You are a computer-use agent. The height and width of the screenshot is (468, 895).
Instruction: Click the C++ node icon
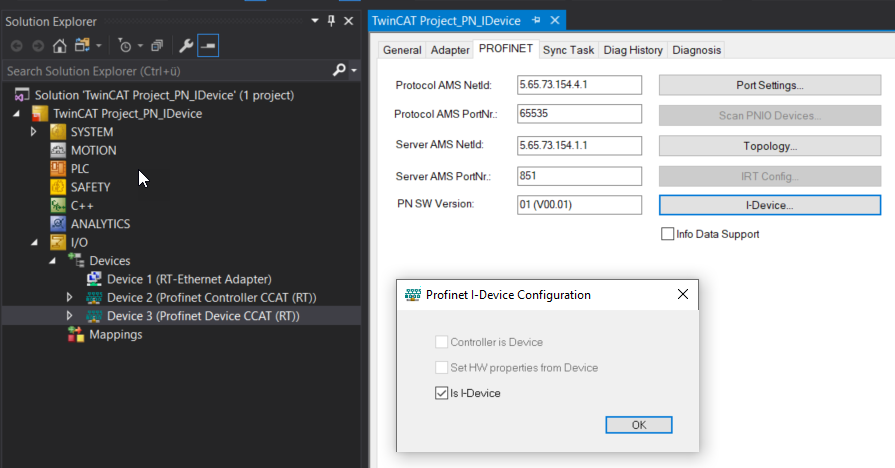[x=58, y=205]
